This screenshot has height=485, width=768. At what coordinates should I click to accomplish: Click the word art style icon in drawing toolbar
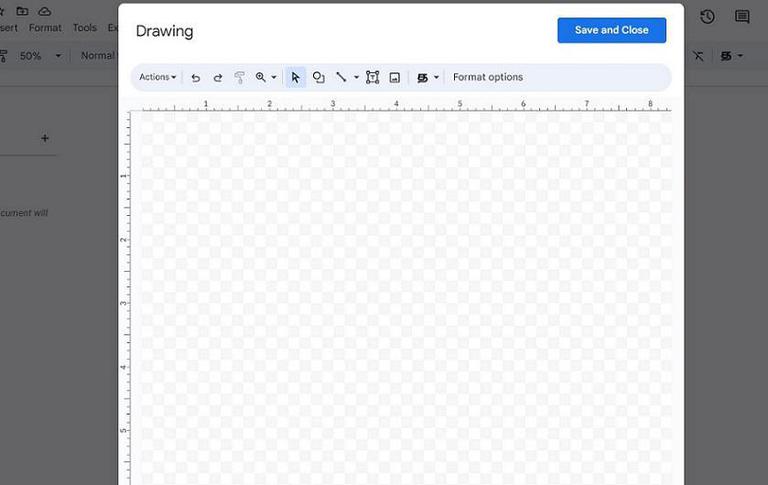point(422,77)
